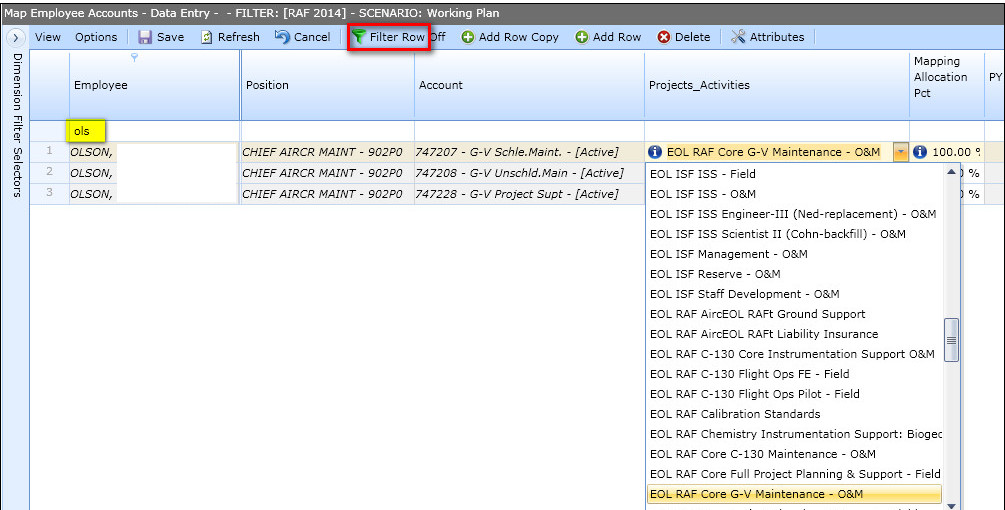Select 'EOL ISF ISS - Field' in the list
This screenshot has width=1005, height=510.
(795, 174)
